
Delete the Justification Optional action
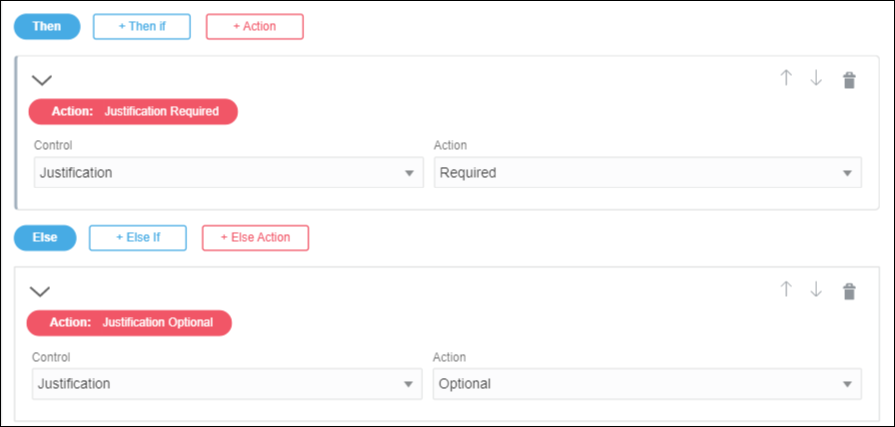click(849, 291)
